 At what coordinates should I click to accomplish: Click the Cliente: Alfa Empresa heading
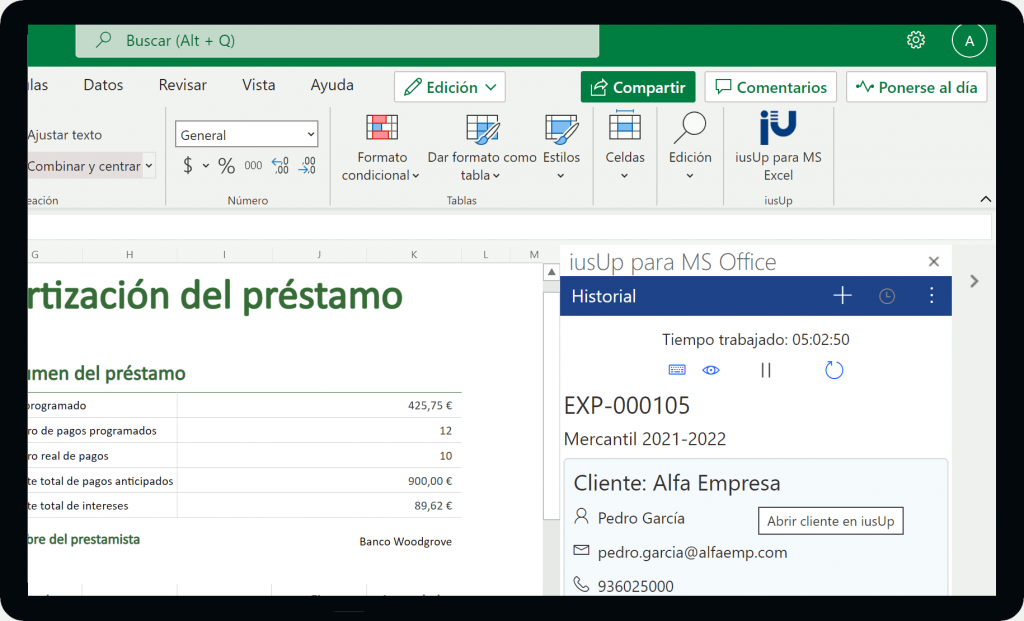click(677, 483)
